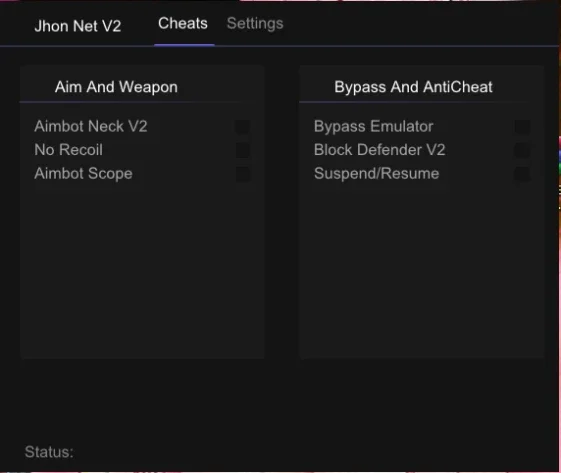This screenshot has width=561, height=473.
Task: Click the Aimbot Neck V2 label text
Action: 91,126
